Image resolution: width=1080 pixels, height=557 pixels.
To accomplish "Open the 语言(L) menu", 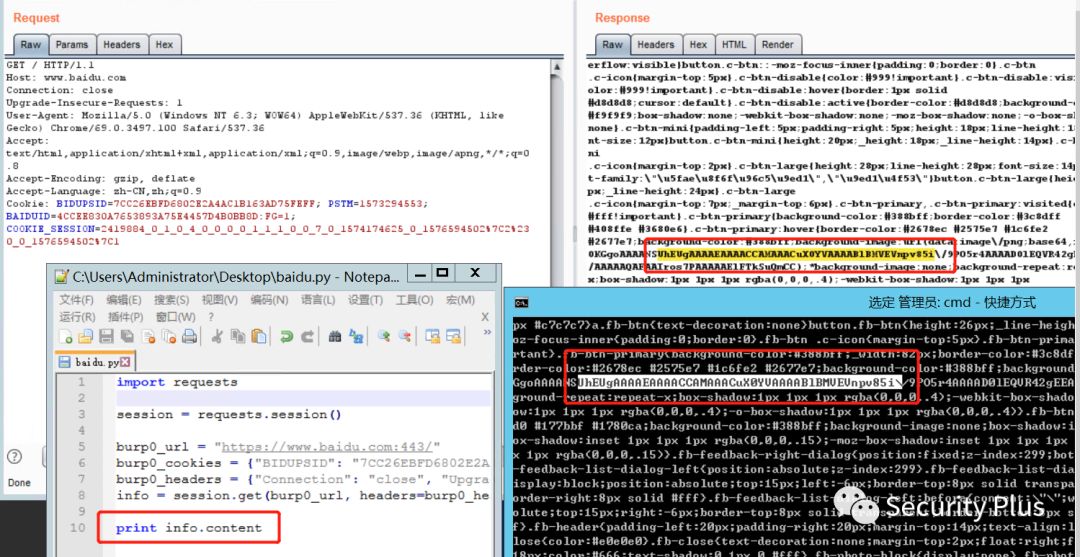I will click(x=318, y=300).
